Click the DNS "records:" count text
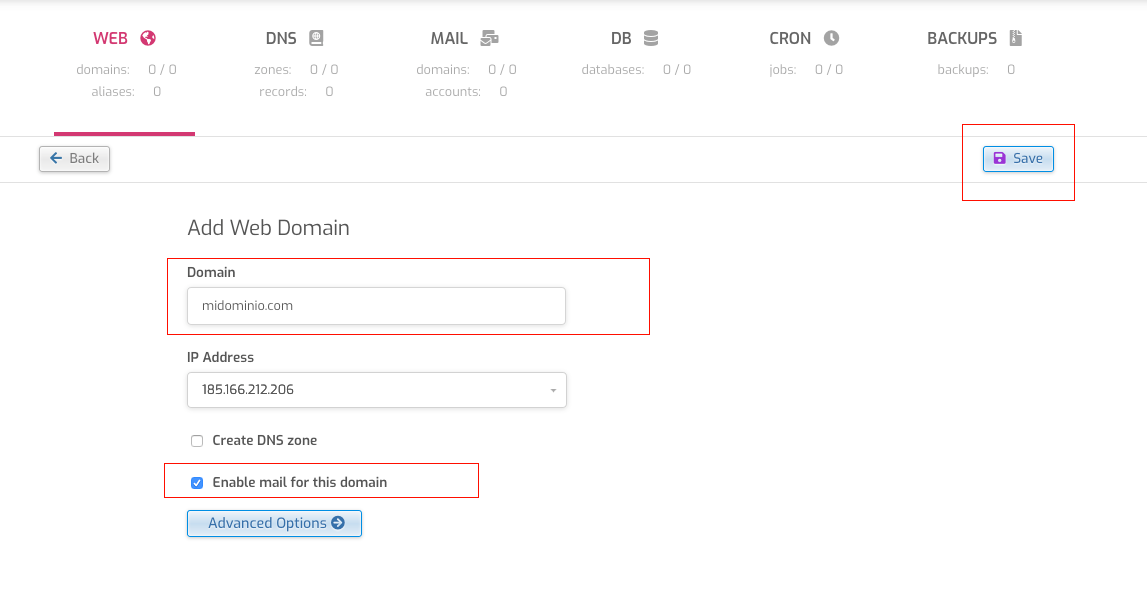This screenshot has width=1147, height=605. tap(296, 91)
